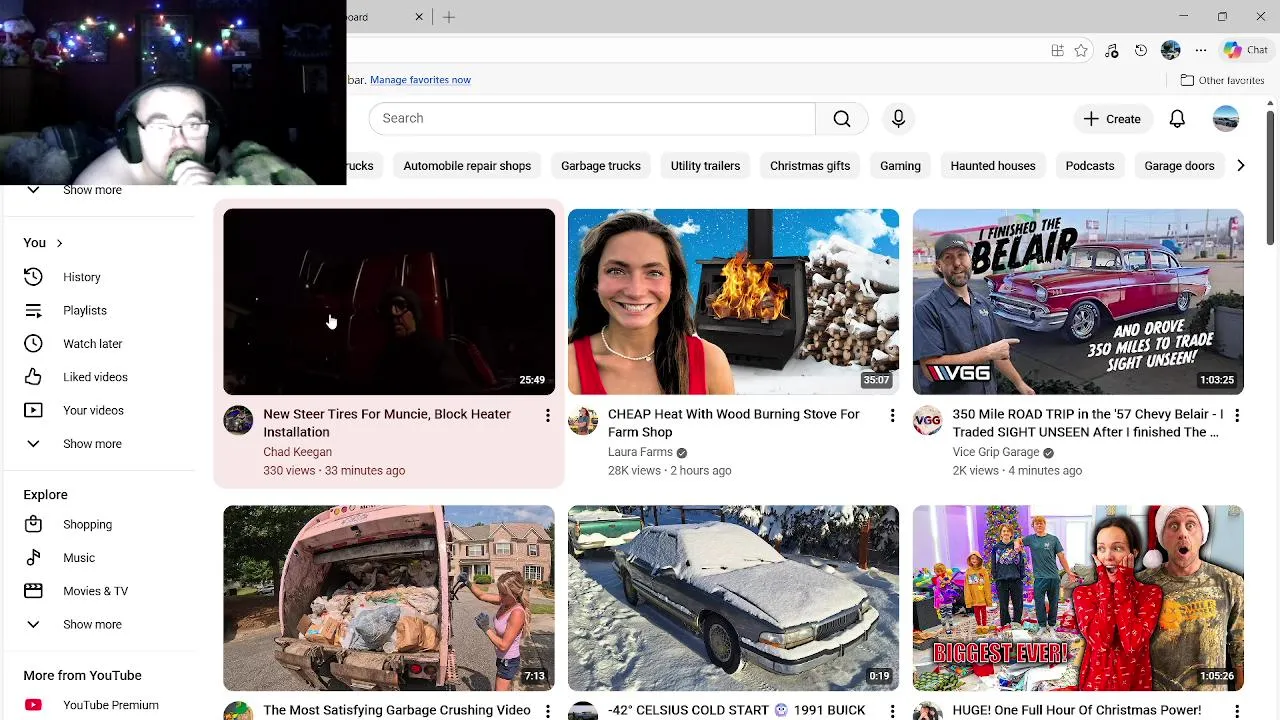The height and width of the screenshot is (720, 1280).
Task: Click the History icon in sidebar
Action: (33, 277)
